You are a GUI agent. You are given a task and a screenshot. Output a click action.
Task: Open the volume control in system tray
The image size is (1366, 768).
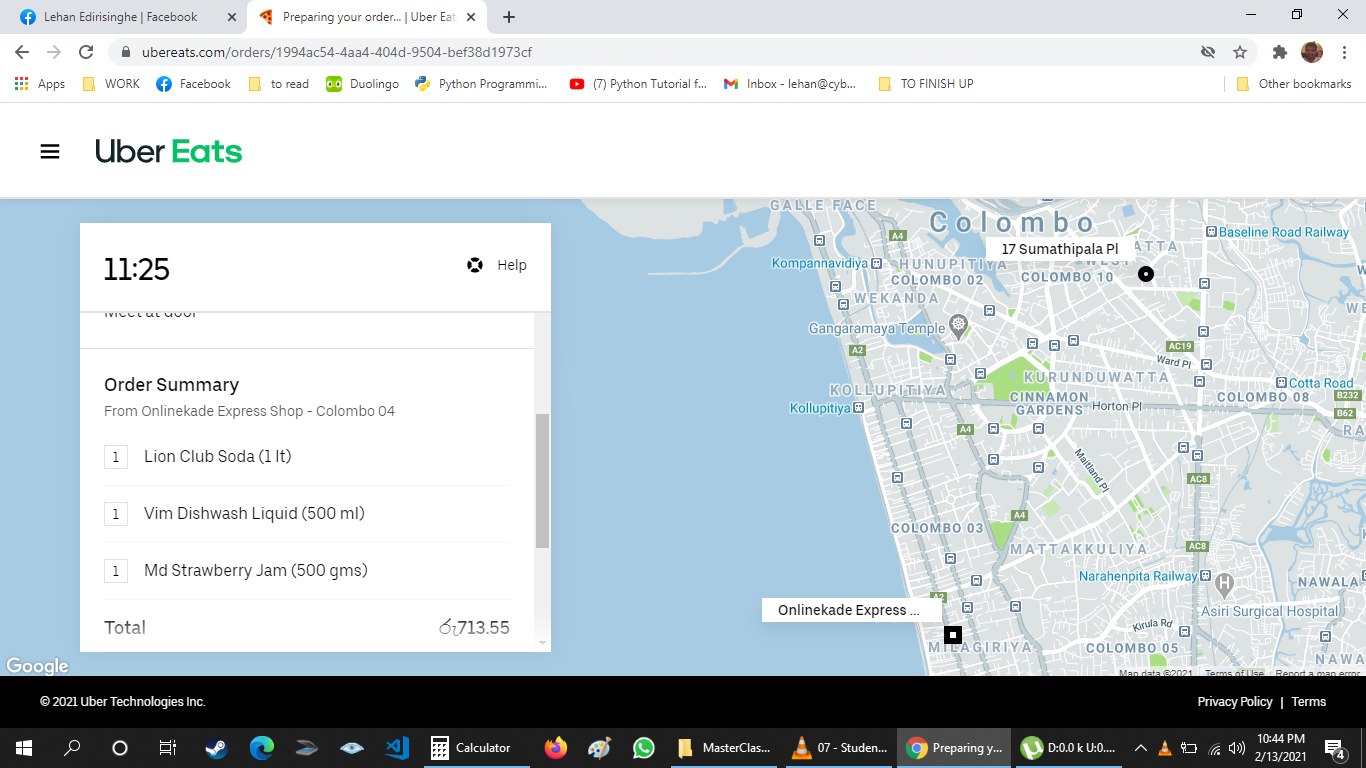click(x=1237, y=747)
